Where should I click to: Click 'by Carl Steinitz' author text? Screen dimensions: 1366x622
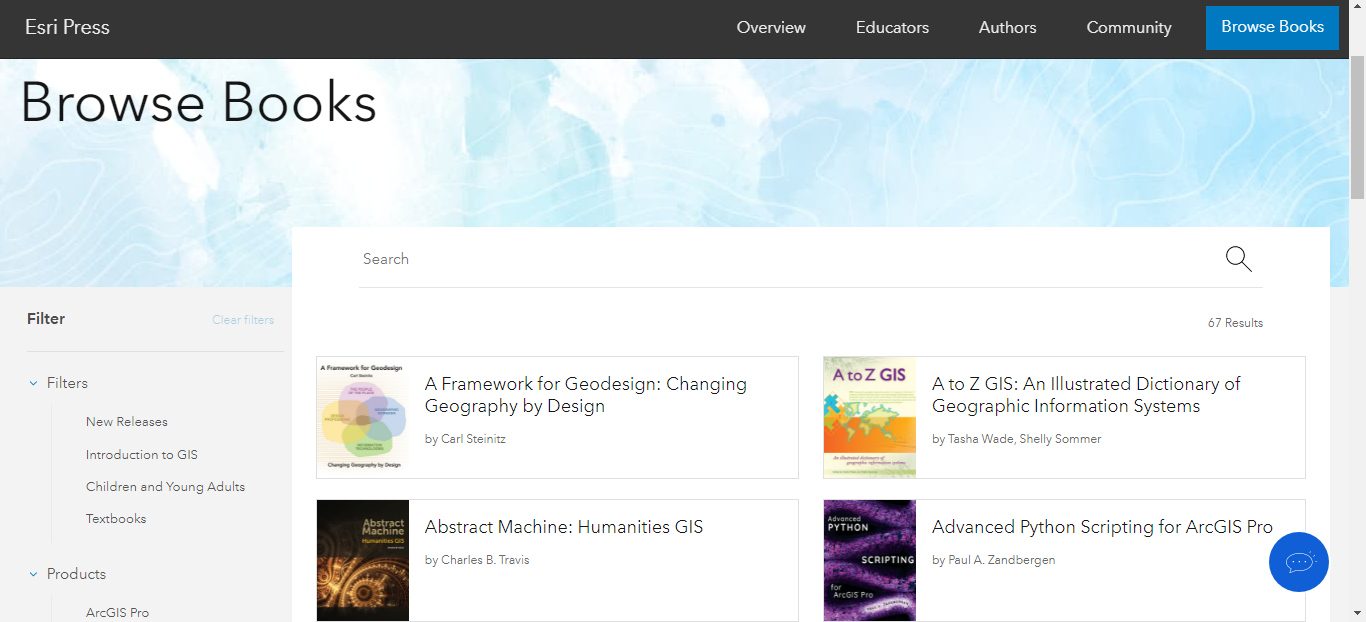pos(465,439)
